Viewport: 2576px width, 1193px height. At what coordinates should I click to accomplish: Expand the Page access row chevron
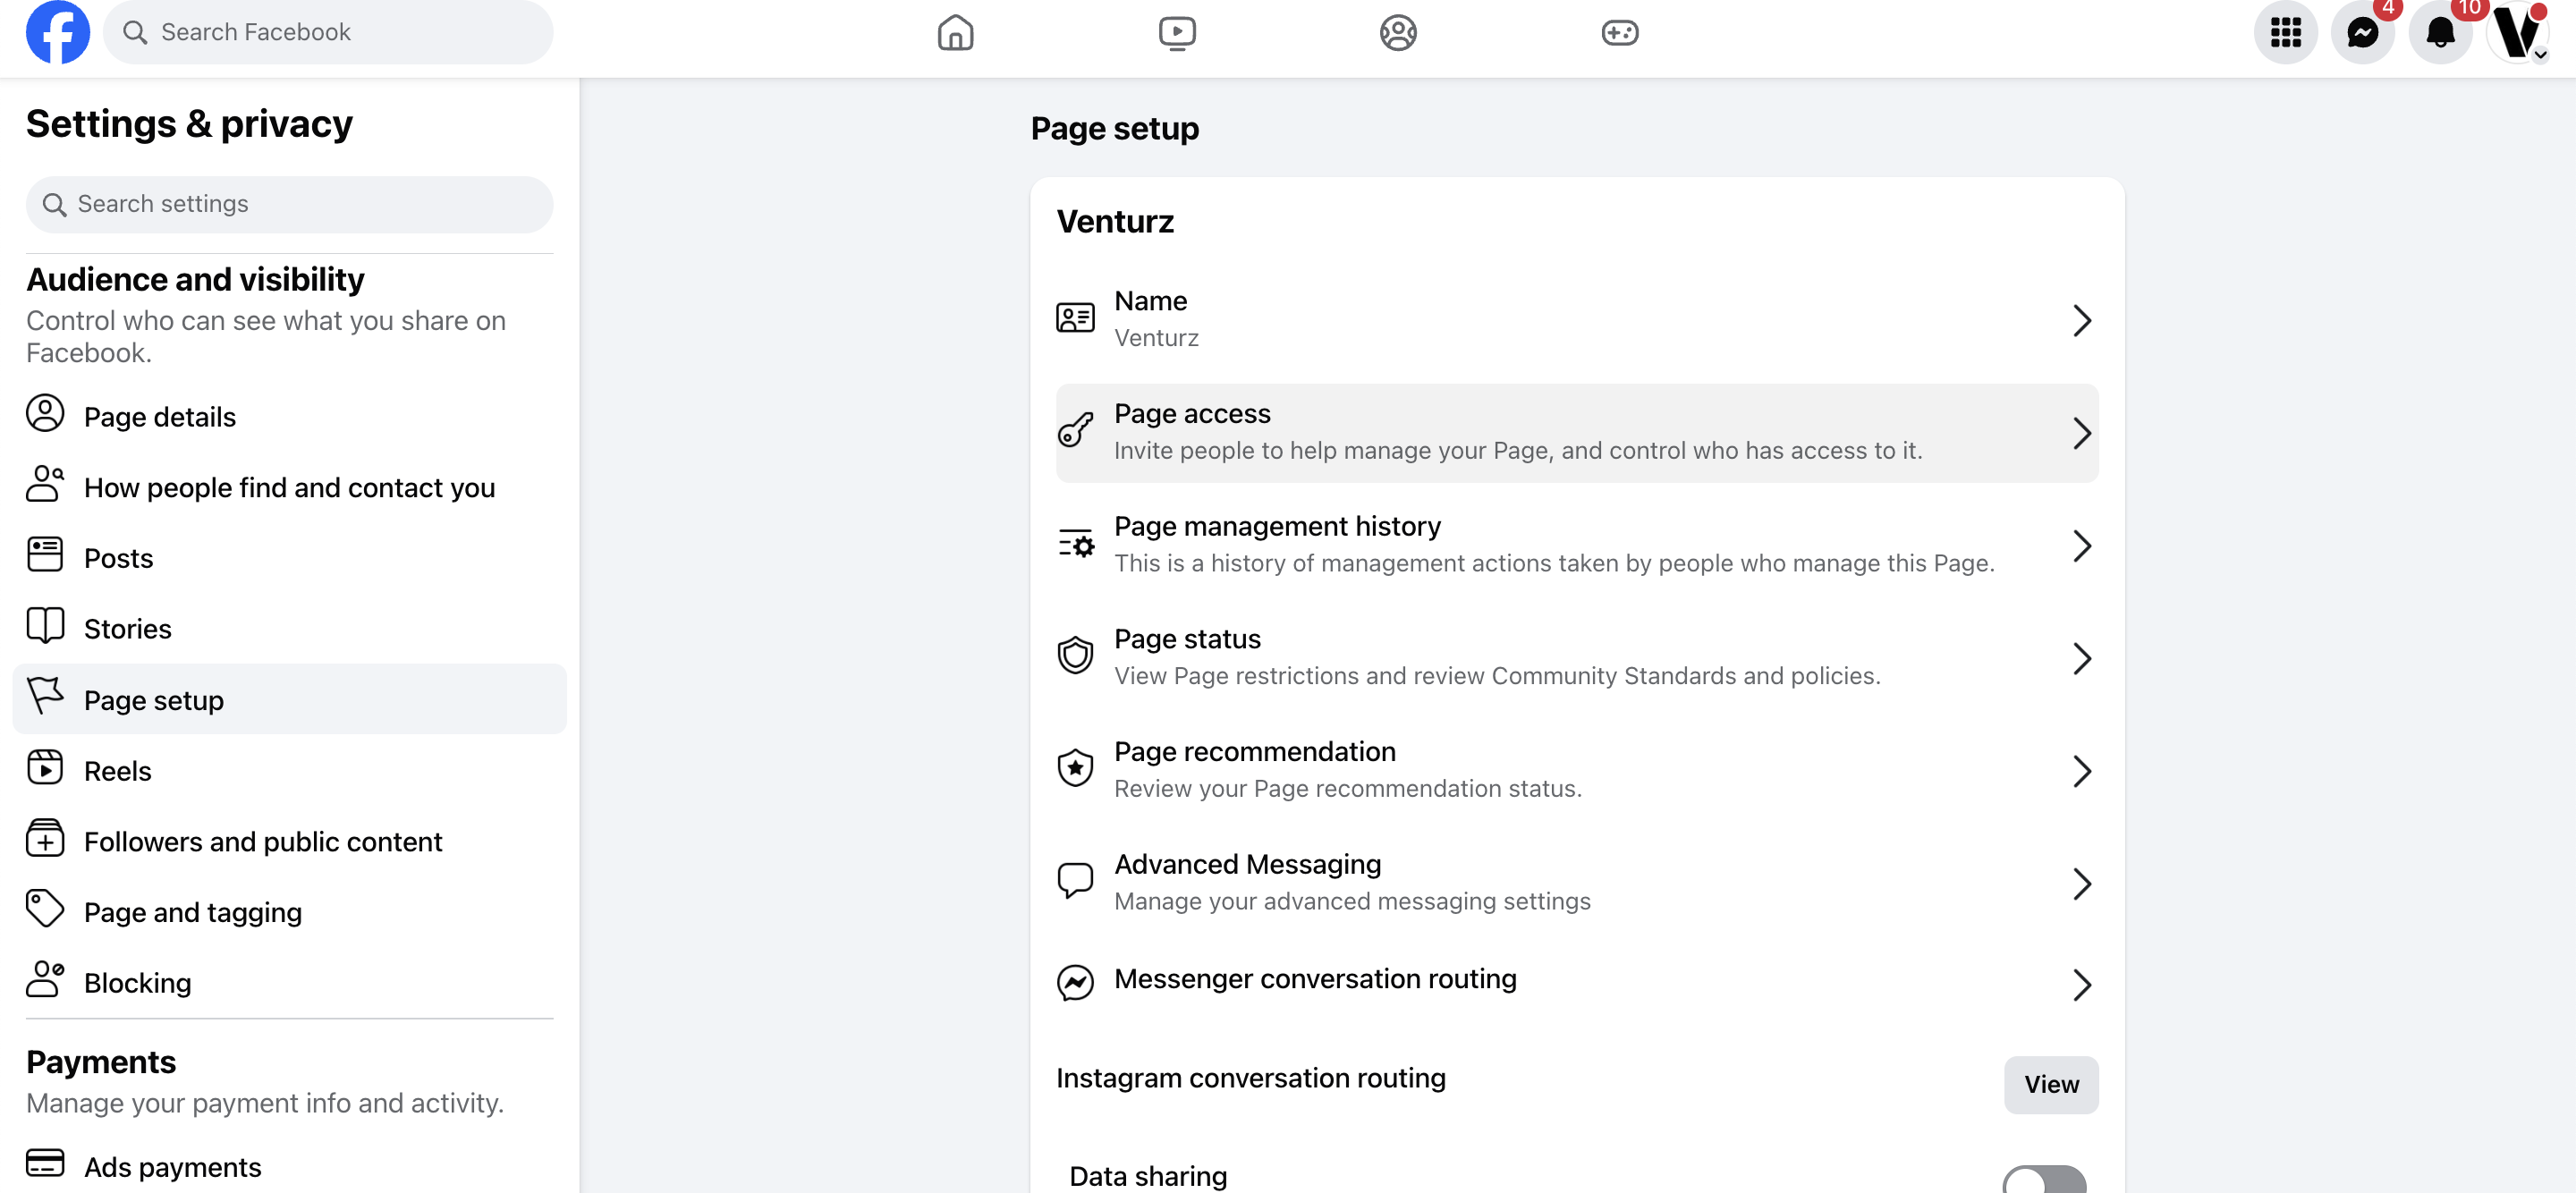point(2082,433)
